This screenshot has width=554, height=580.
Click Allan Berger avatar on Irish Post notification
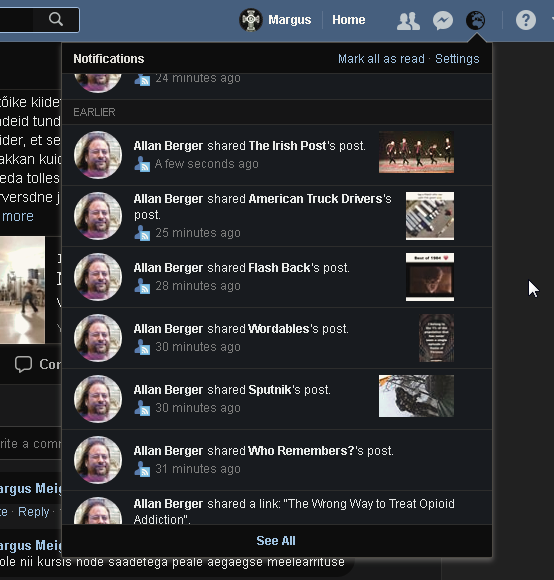[x=98, y=155]
